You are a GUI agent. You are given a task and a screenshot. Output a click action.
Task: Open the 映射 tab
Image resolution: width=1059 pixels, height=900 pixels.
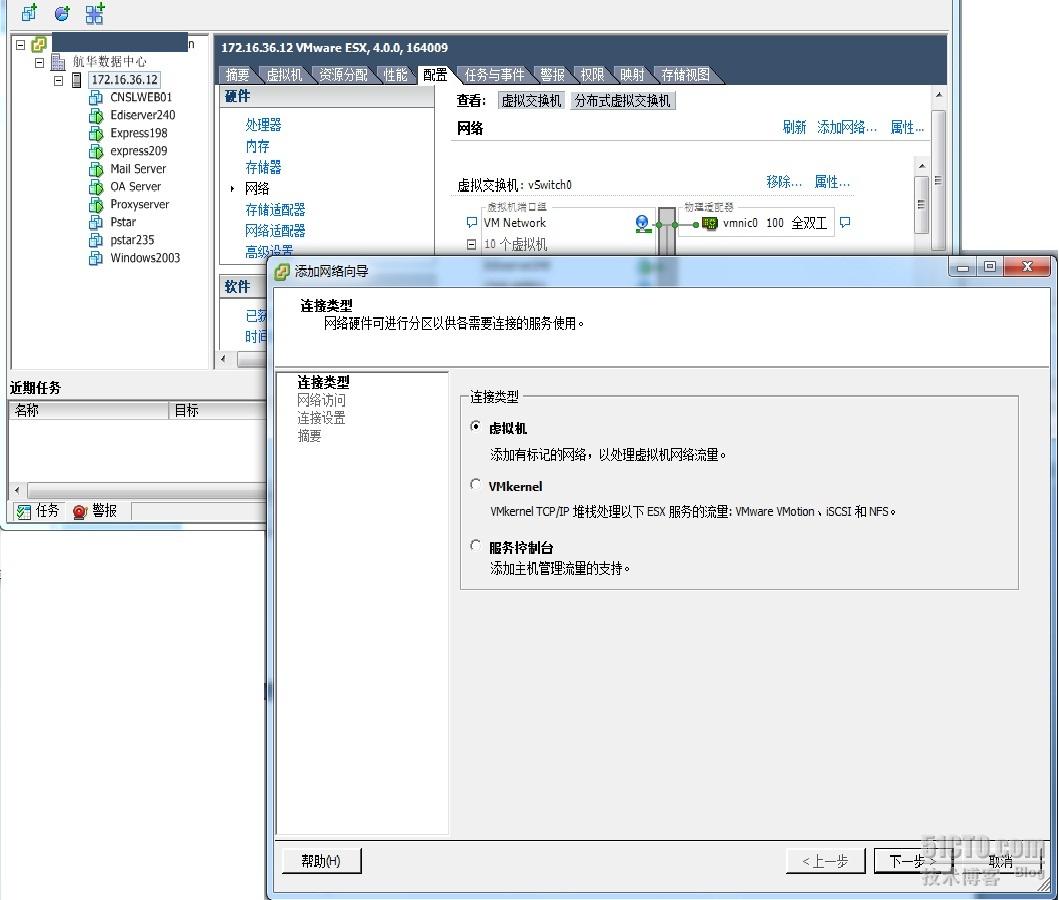(632, 75)
